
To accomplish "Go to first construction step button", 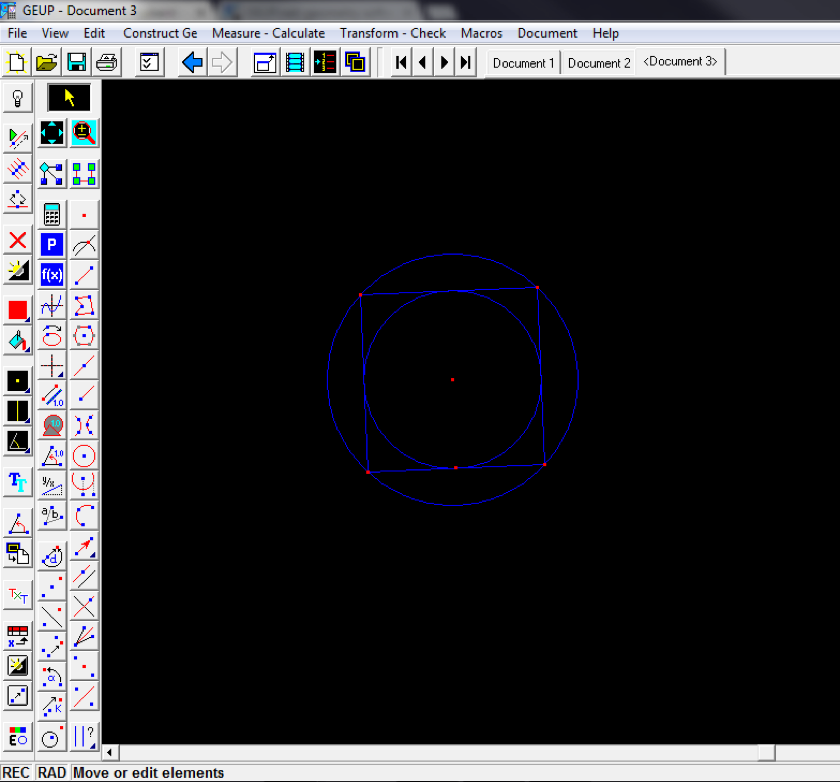I will 400,63.
